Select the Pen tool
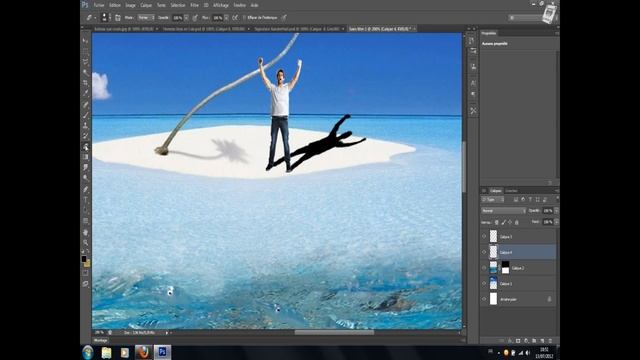Image resolution: width=640 pixels, height=360 pixels. (85, 189)
